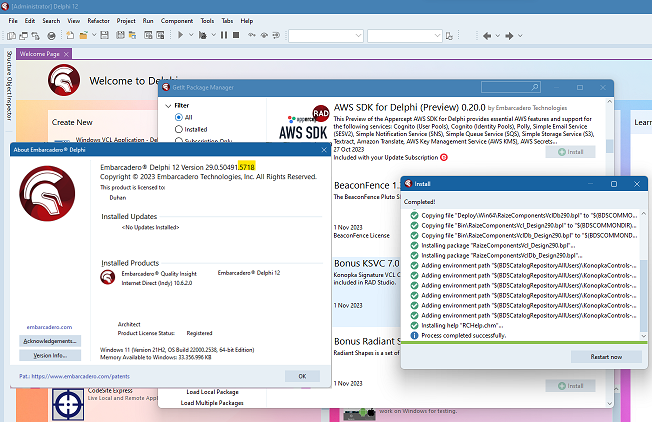This screenshot has width=652, height=422.
Task: Click 'Process completed successfully.' log line
Action: 464,336
